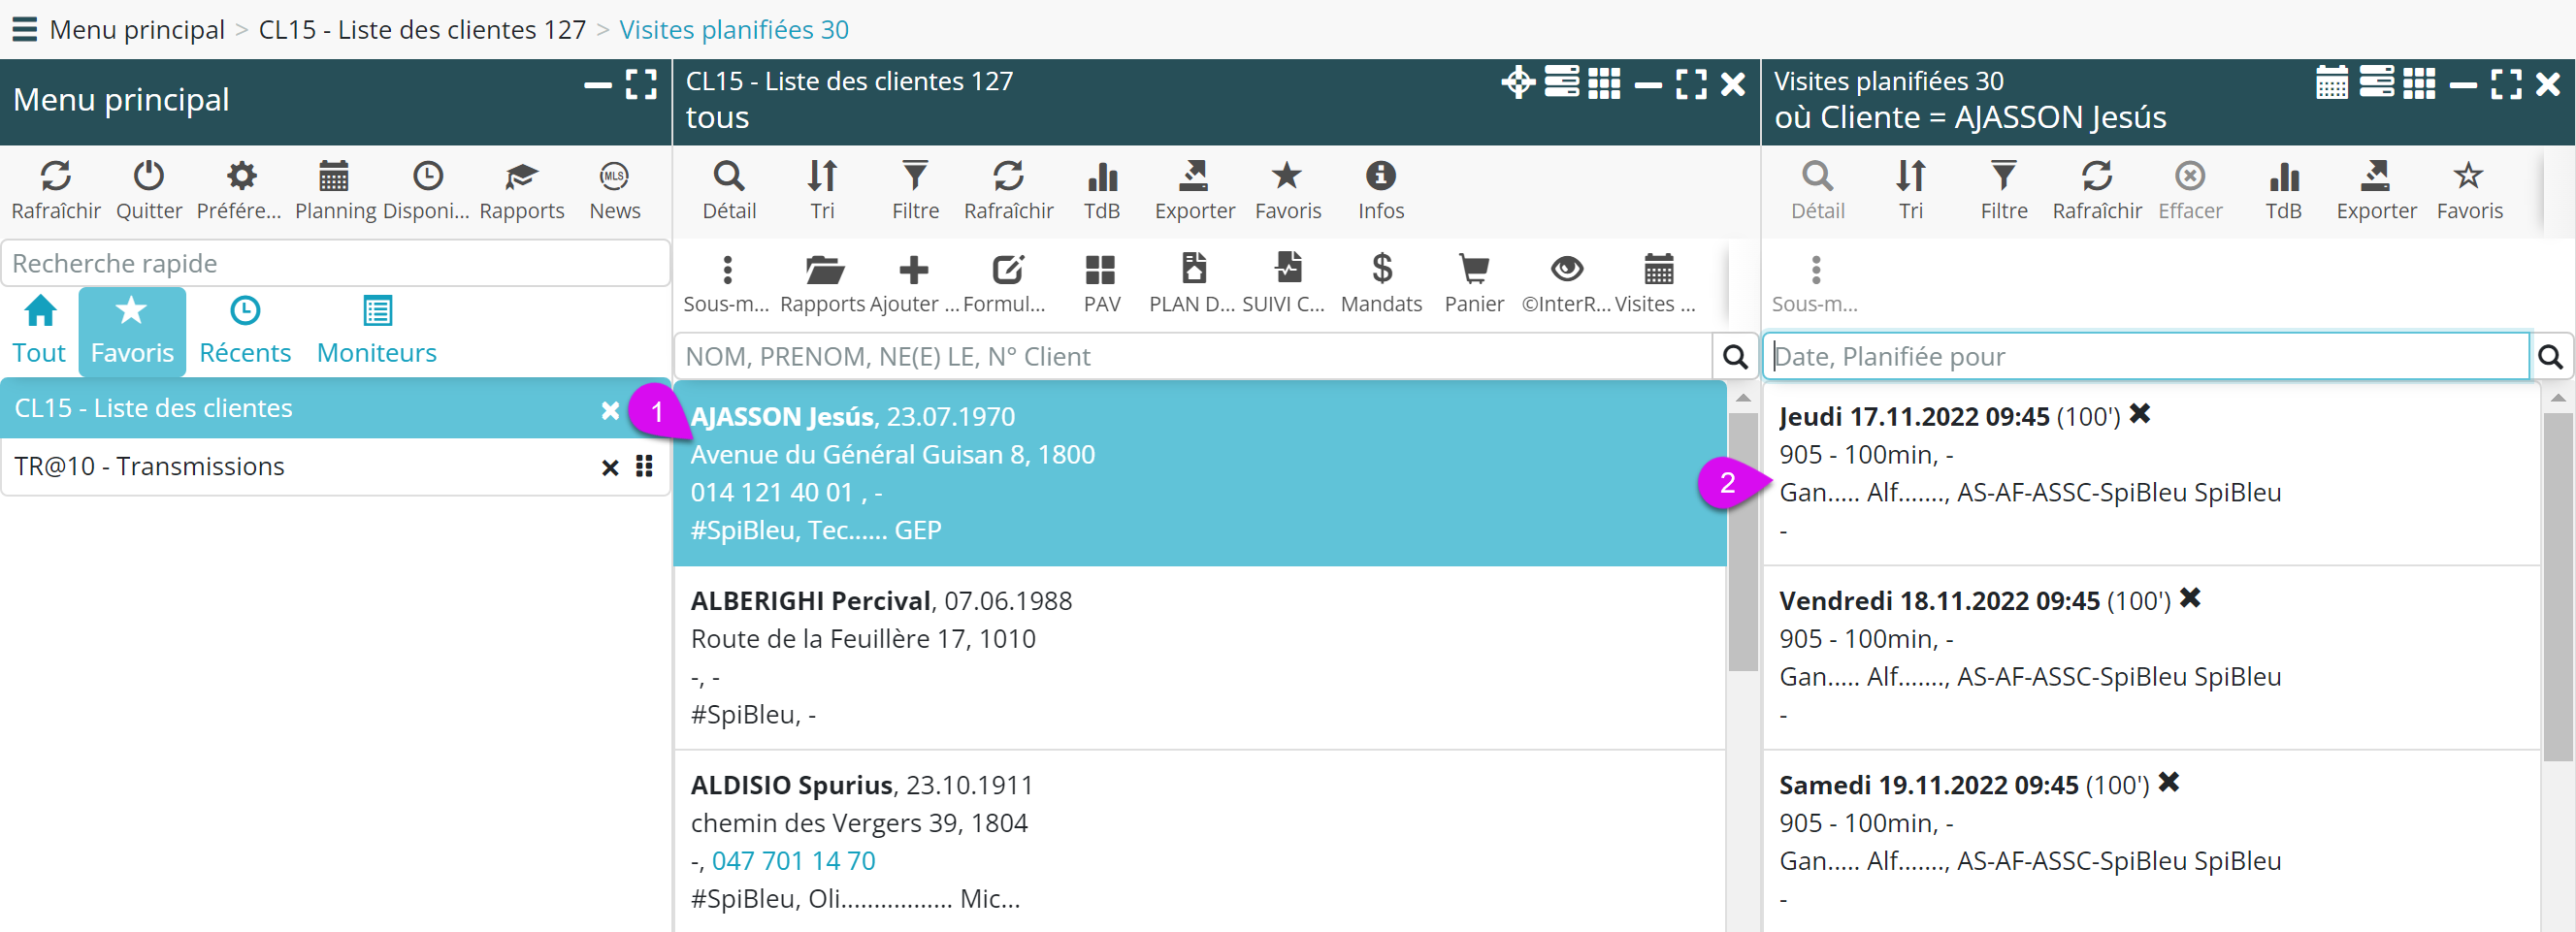Screen dimensions: 2576x932
Task: Switch to the Récents tab
Action: 245,331
